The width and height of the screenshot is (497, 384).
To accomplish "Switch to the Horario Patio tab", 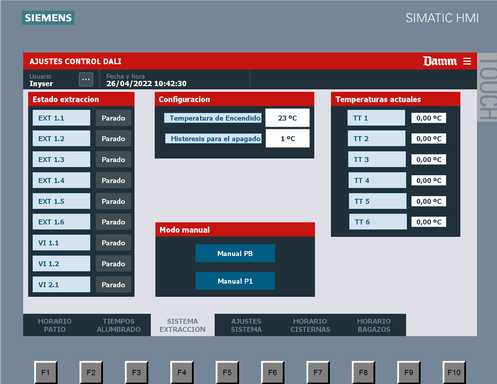I will point(55,325).
